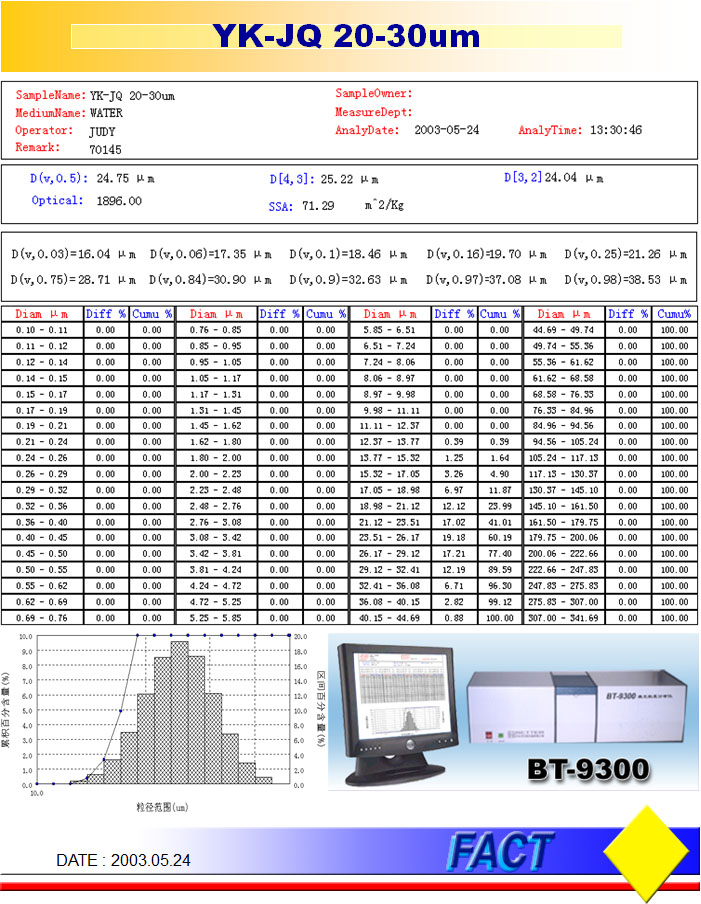Image resolution: width=701 pixels, height=904 pixels.
Task: Select the Diff value "2.82"
Action: click(x=454, y=602)
